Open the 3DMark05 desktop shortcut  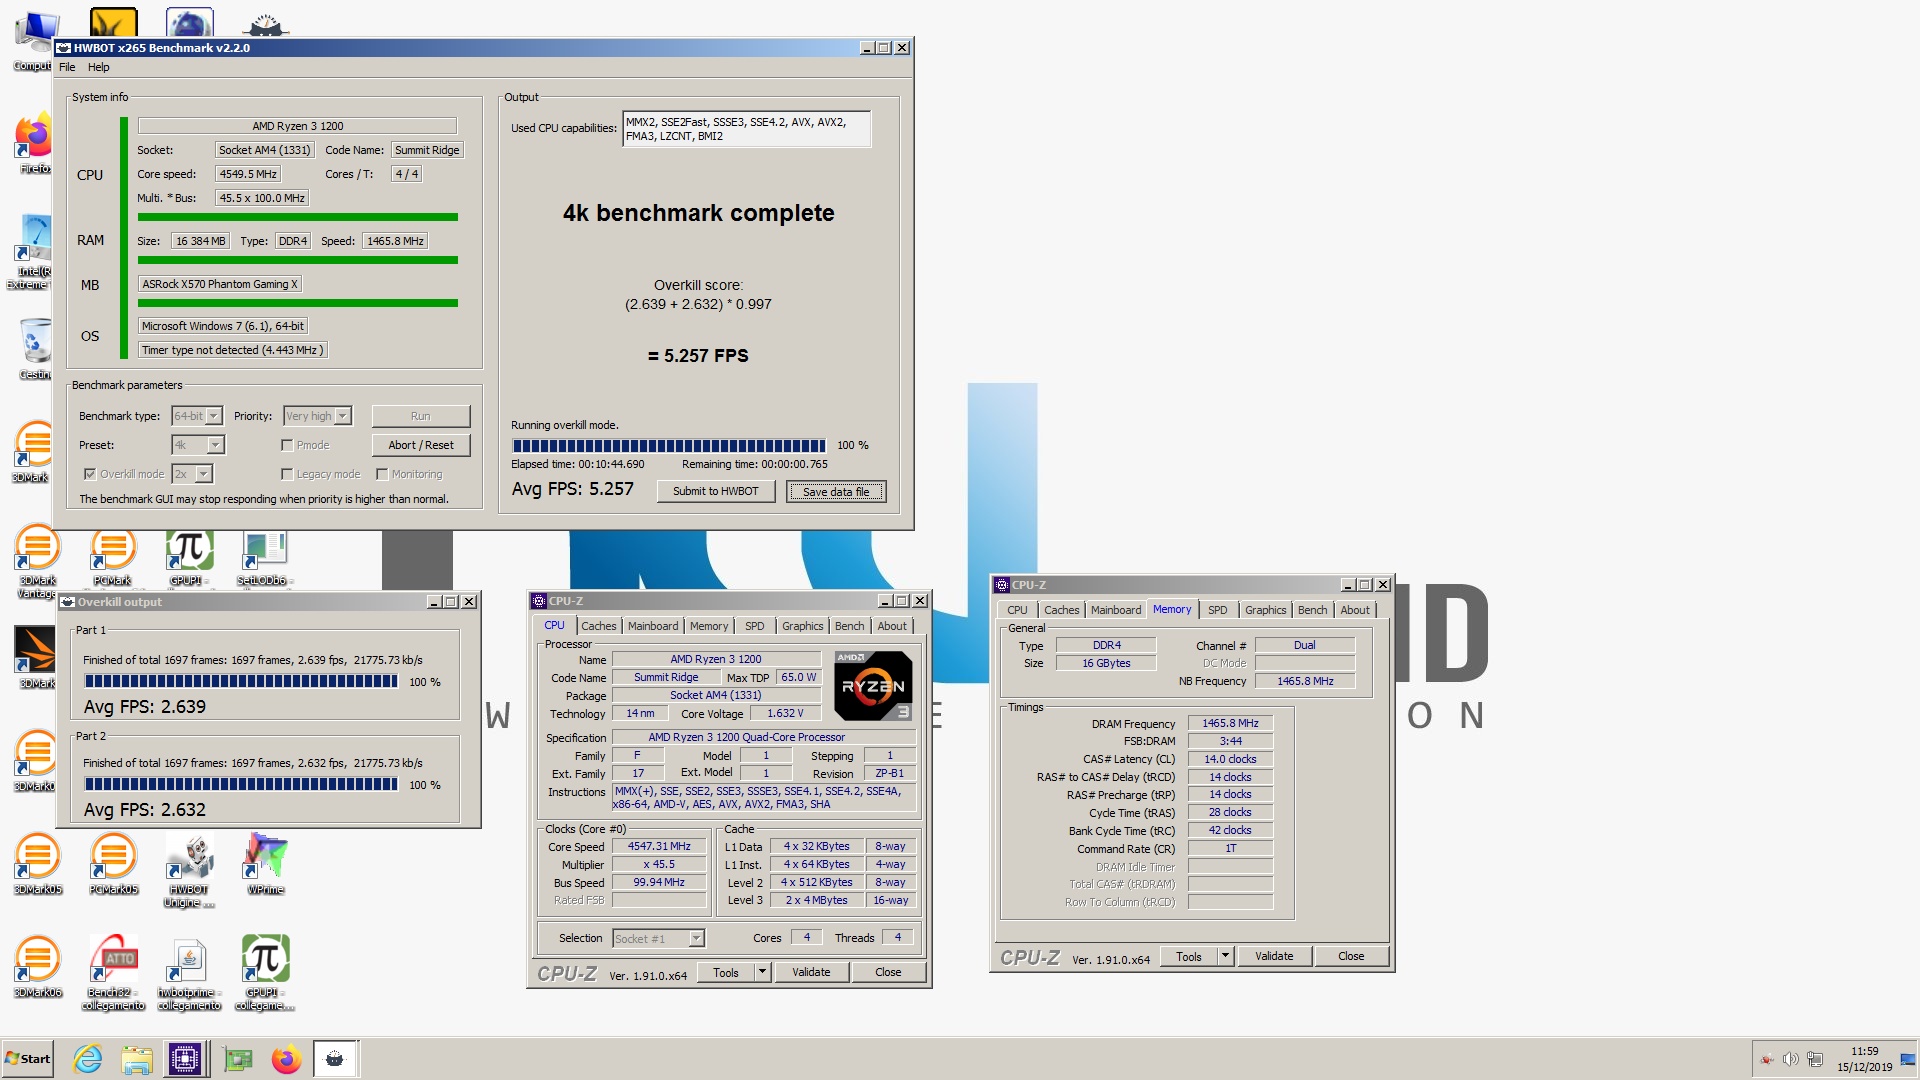(37, 864)
